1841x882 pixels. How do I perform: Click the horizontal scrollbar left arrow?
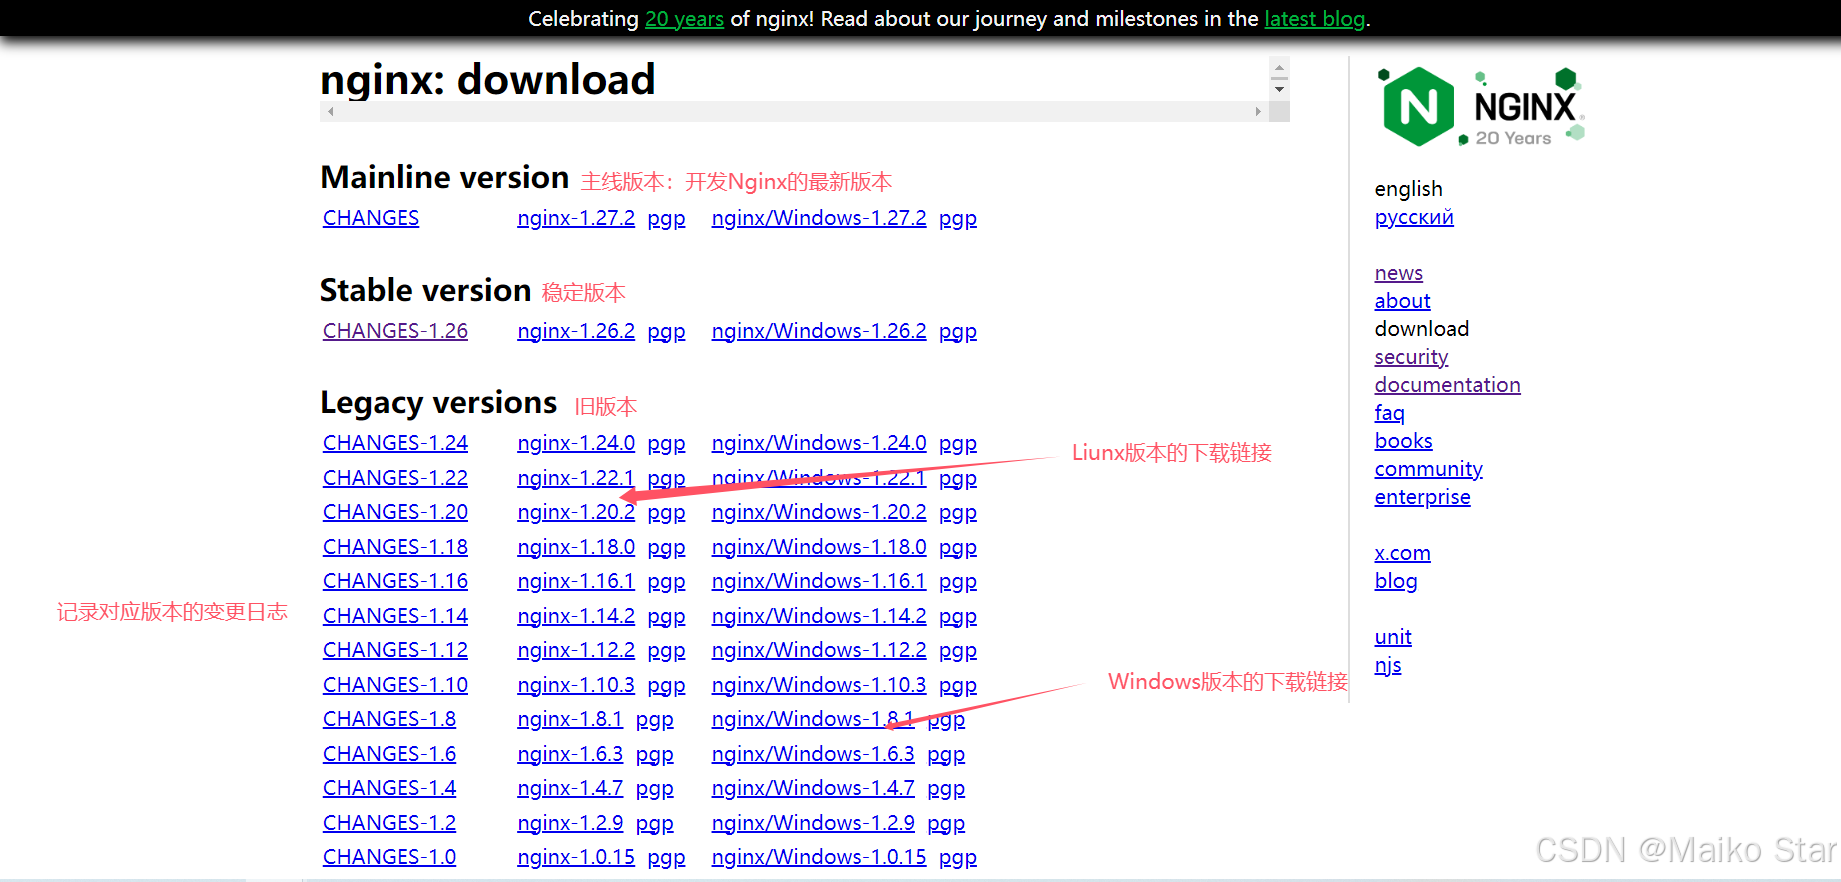330,112
